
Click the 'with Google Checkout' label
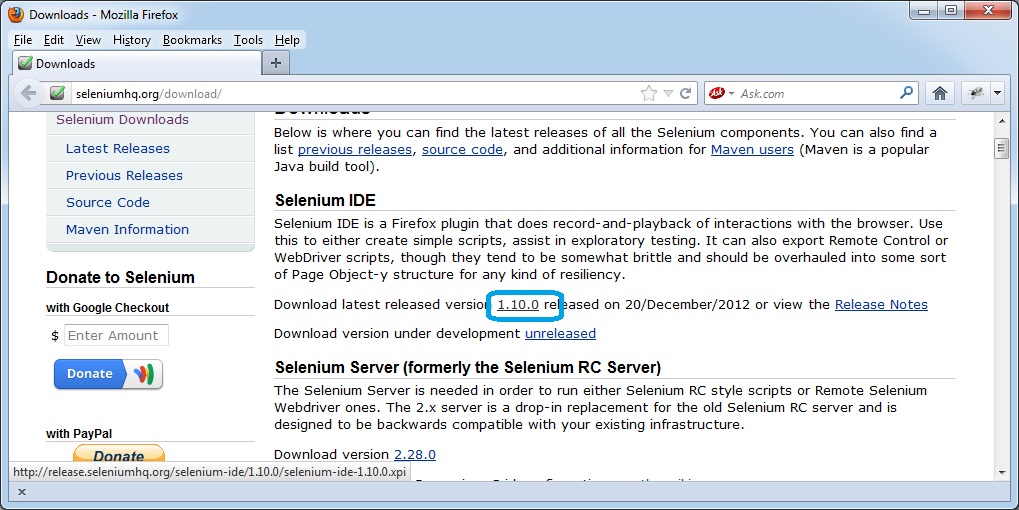(x=107, y=308)
